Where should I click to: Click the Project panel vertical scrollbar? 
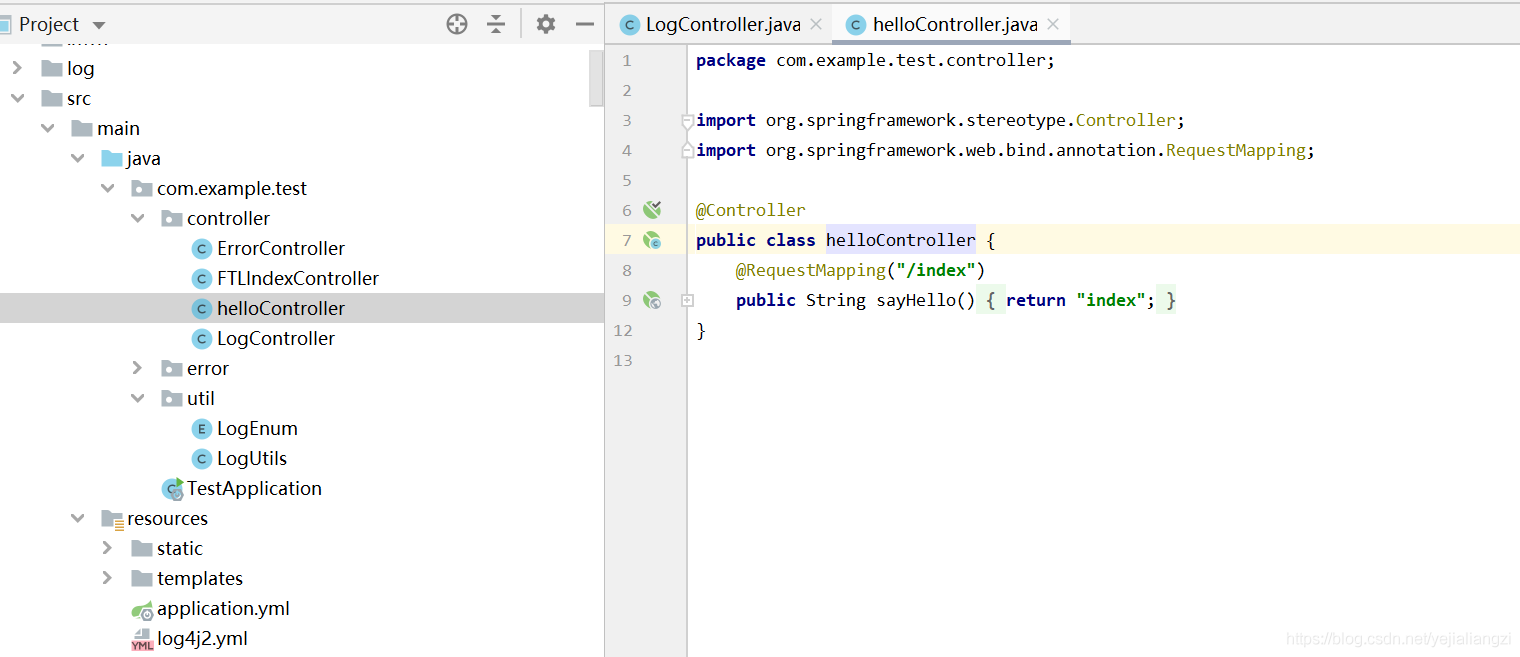click(596, 78)
